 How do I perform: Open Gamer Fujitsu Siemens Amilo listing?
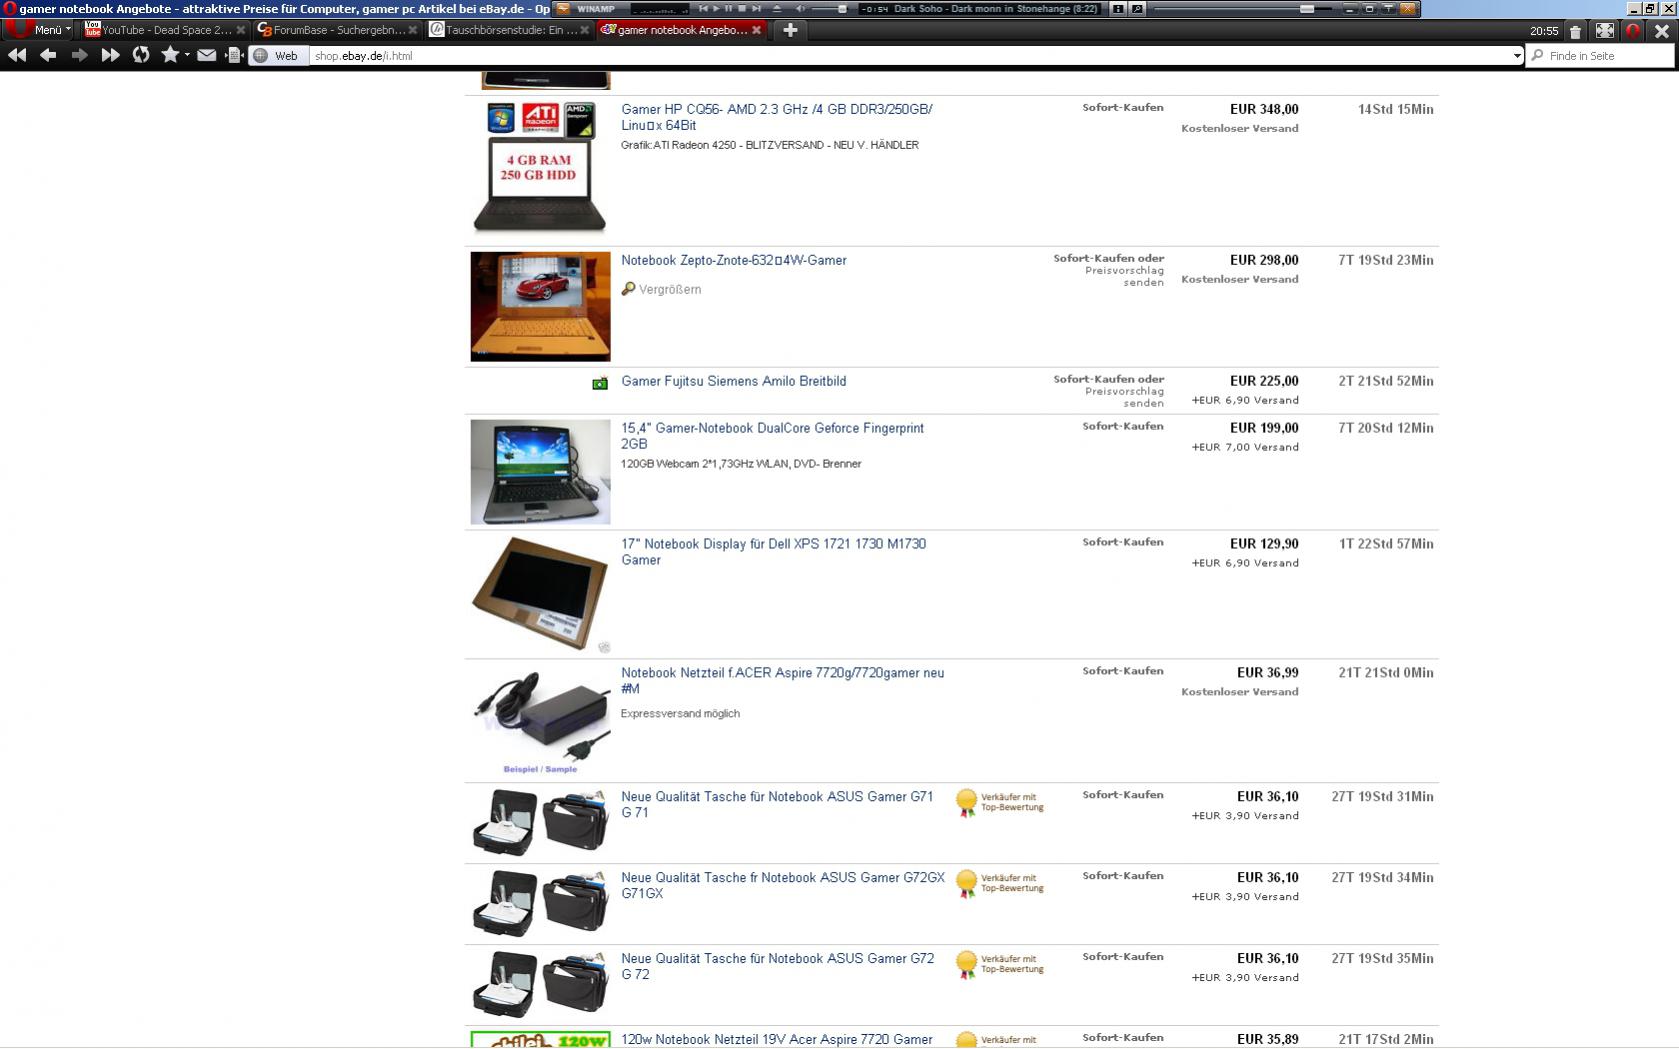click(x=734, y=381)
